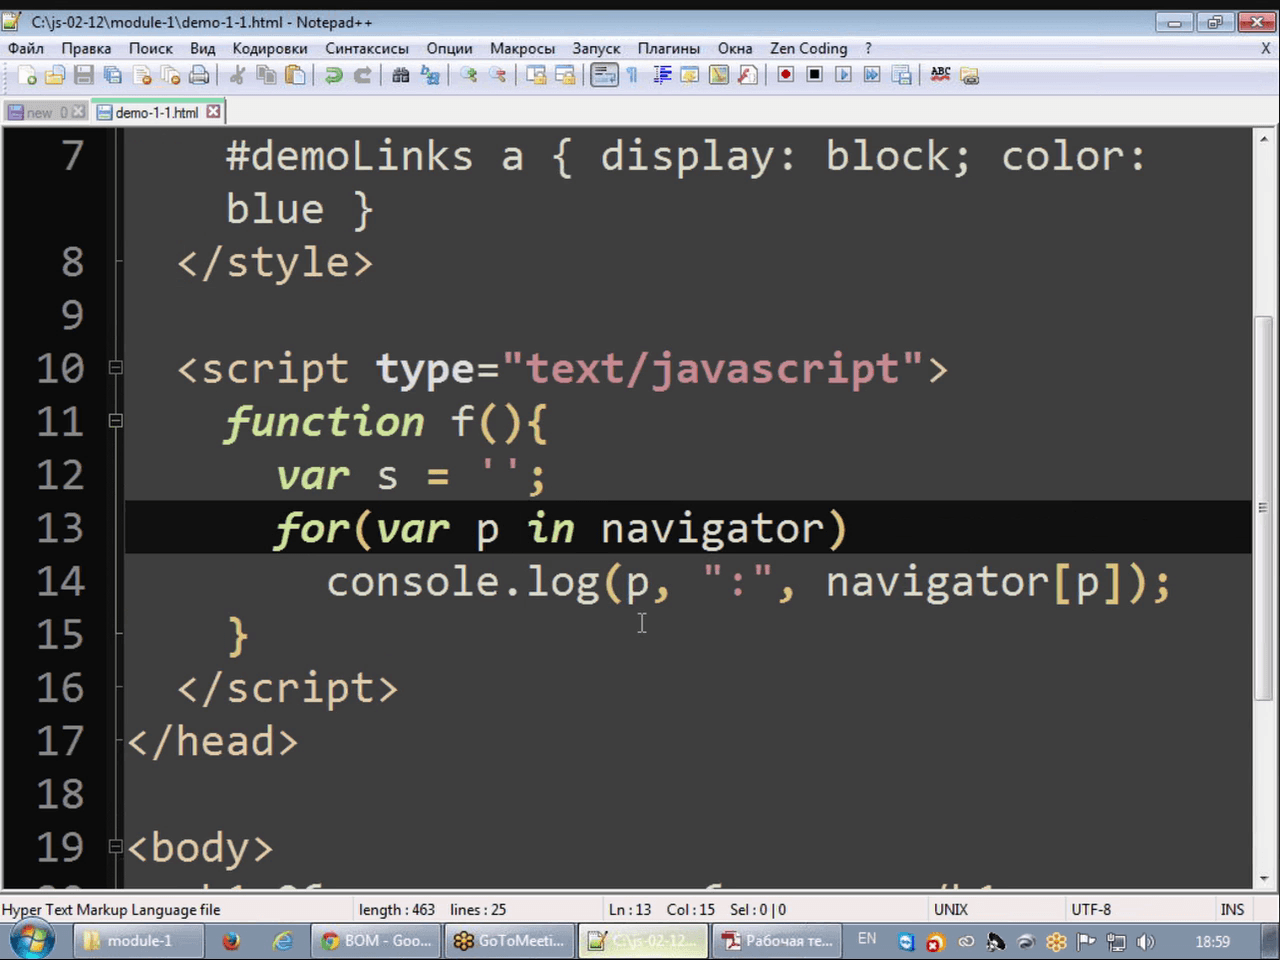Click the Open file folder icon
The width and height of the screenshot is (1280, 960).
pos(55,75)
